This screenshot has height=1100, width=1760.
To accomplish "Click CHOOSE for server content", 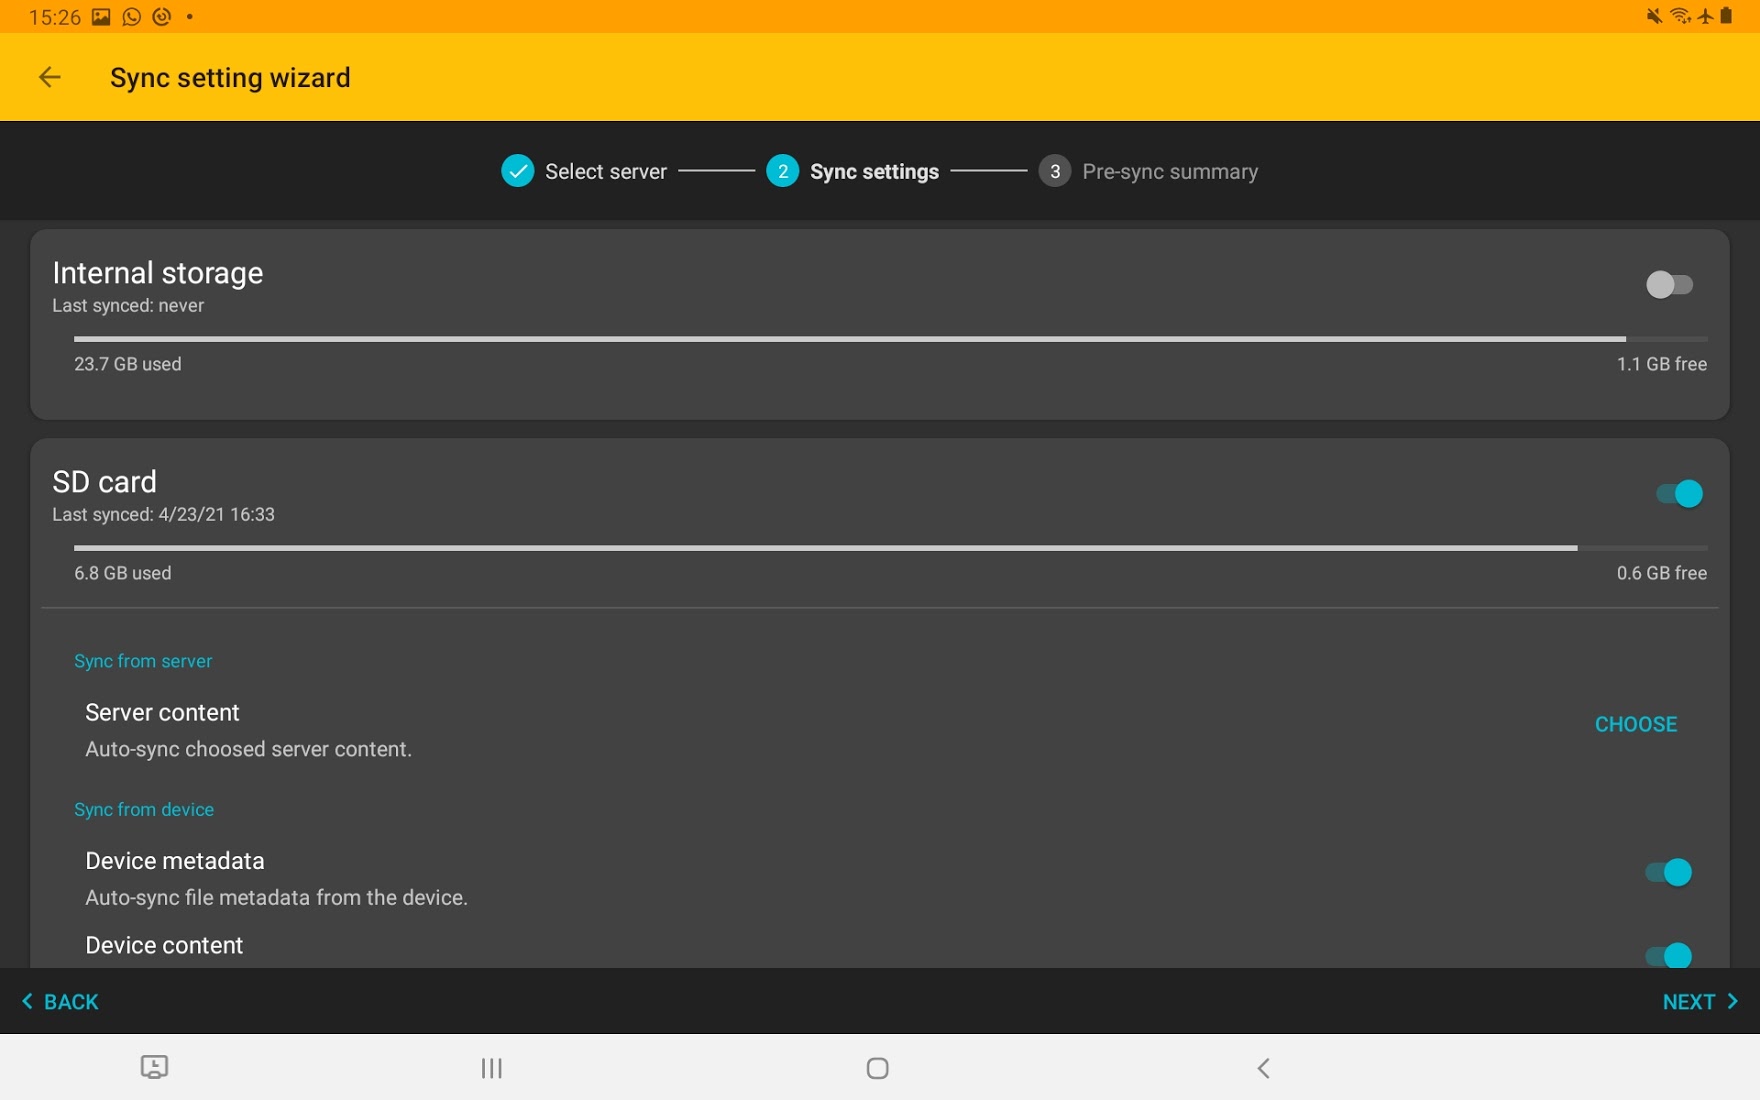I will coord(1635,724).
